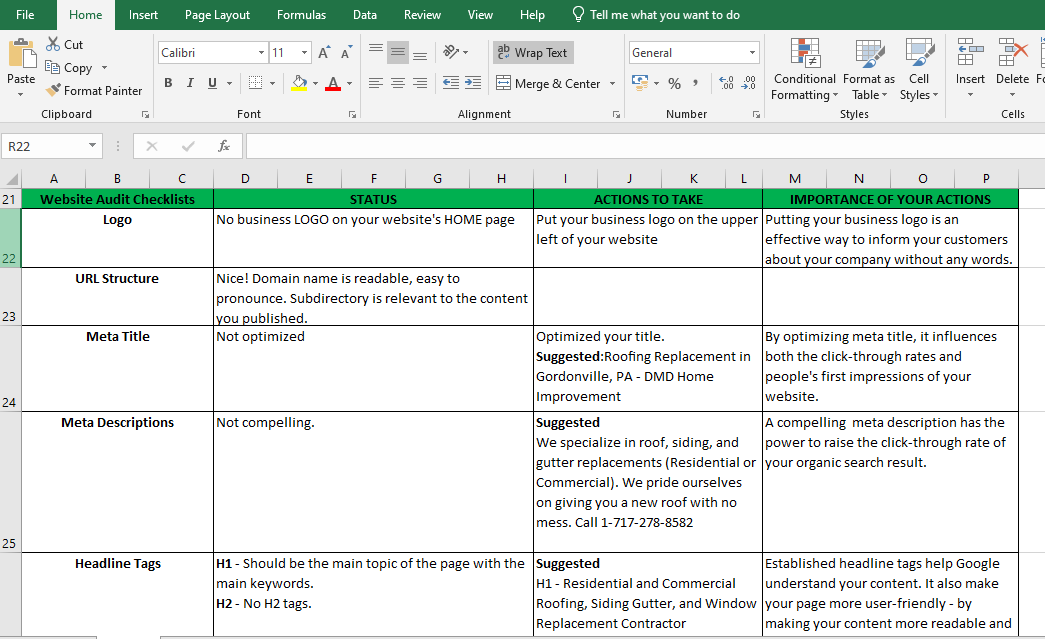Select column D header
The width and height of the screenshot is (1045, 639).
click(x=245, y=179)
